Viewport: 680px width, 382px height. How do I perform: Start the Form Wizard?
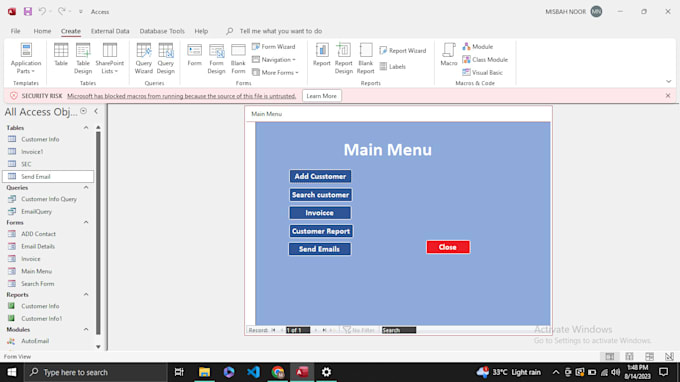[x=274, y=46]
